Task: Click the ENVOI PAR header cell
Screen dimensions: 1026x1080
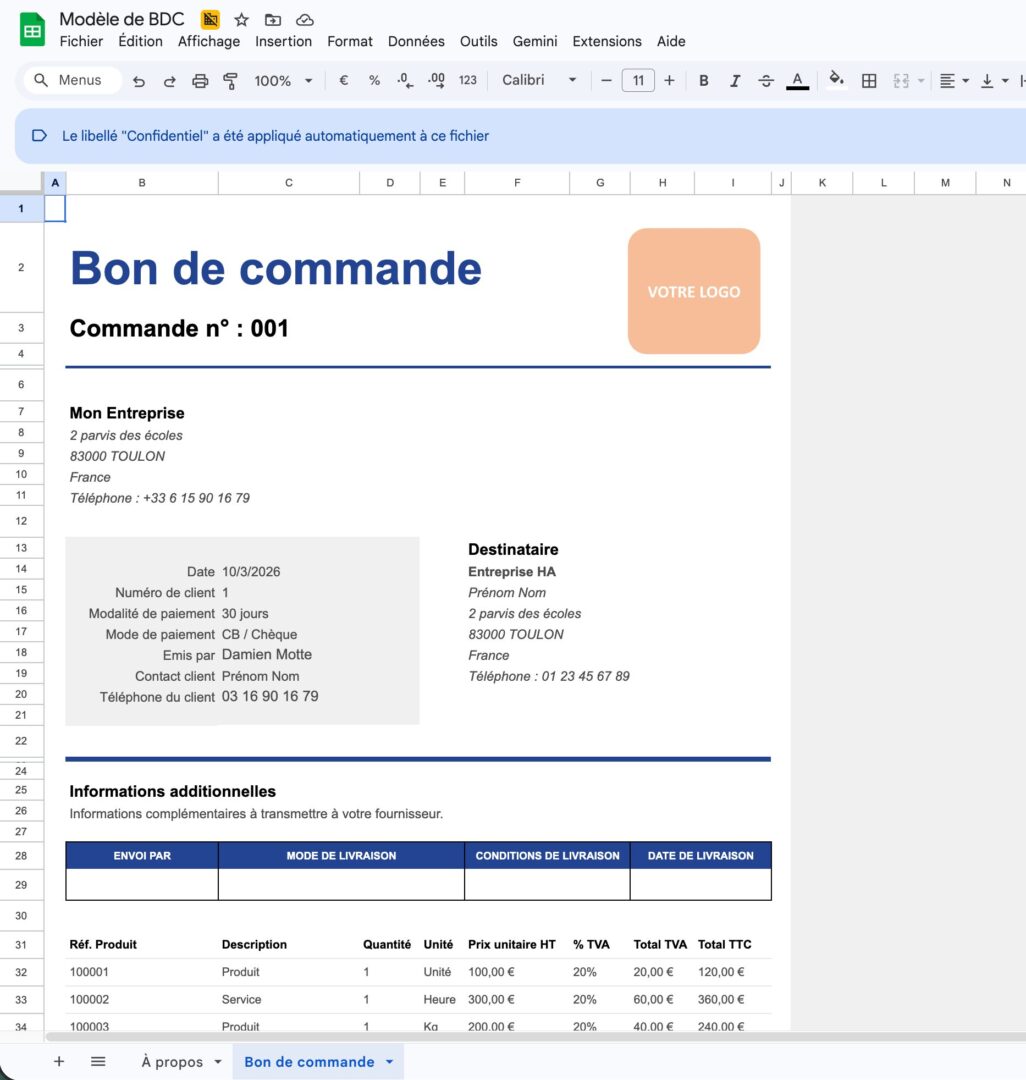Action: tap(142, 855)
